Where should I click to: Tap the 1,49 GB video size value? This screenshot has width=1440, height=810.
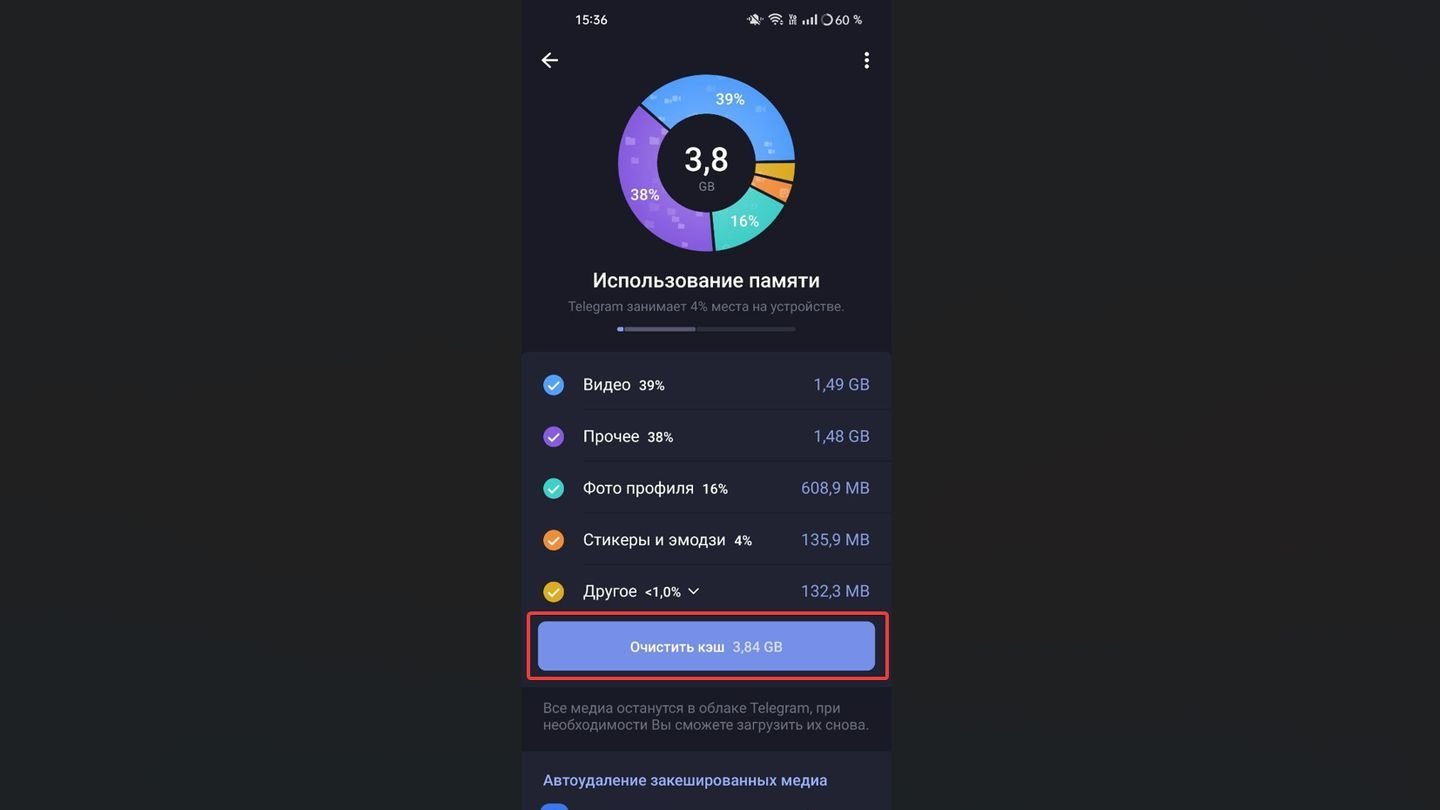point(841,384)
